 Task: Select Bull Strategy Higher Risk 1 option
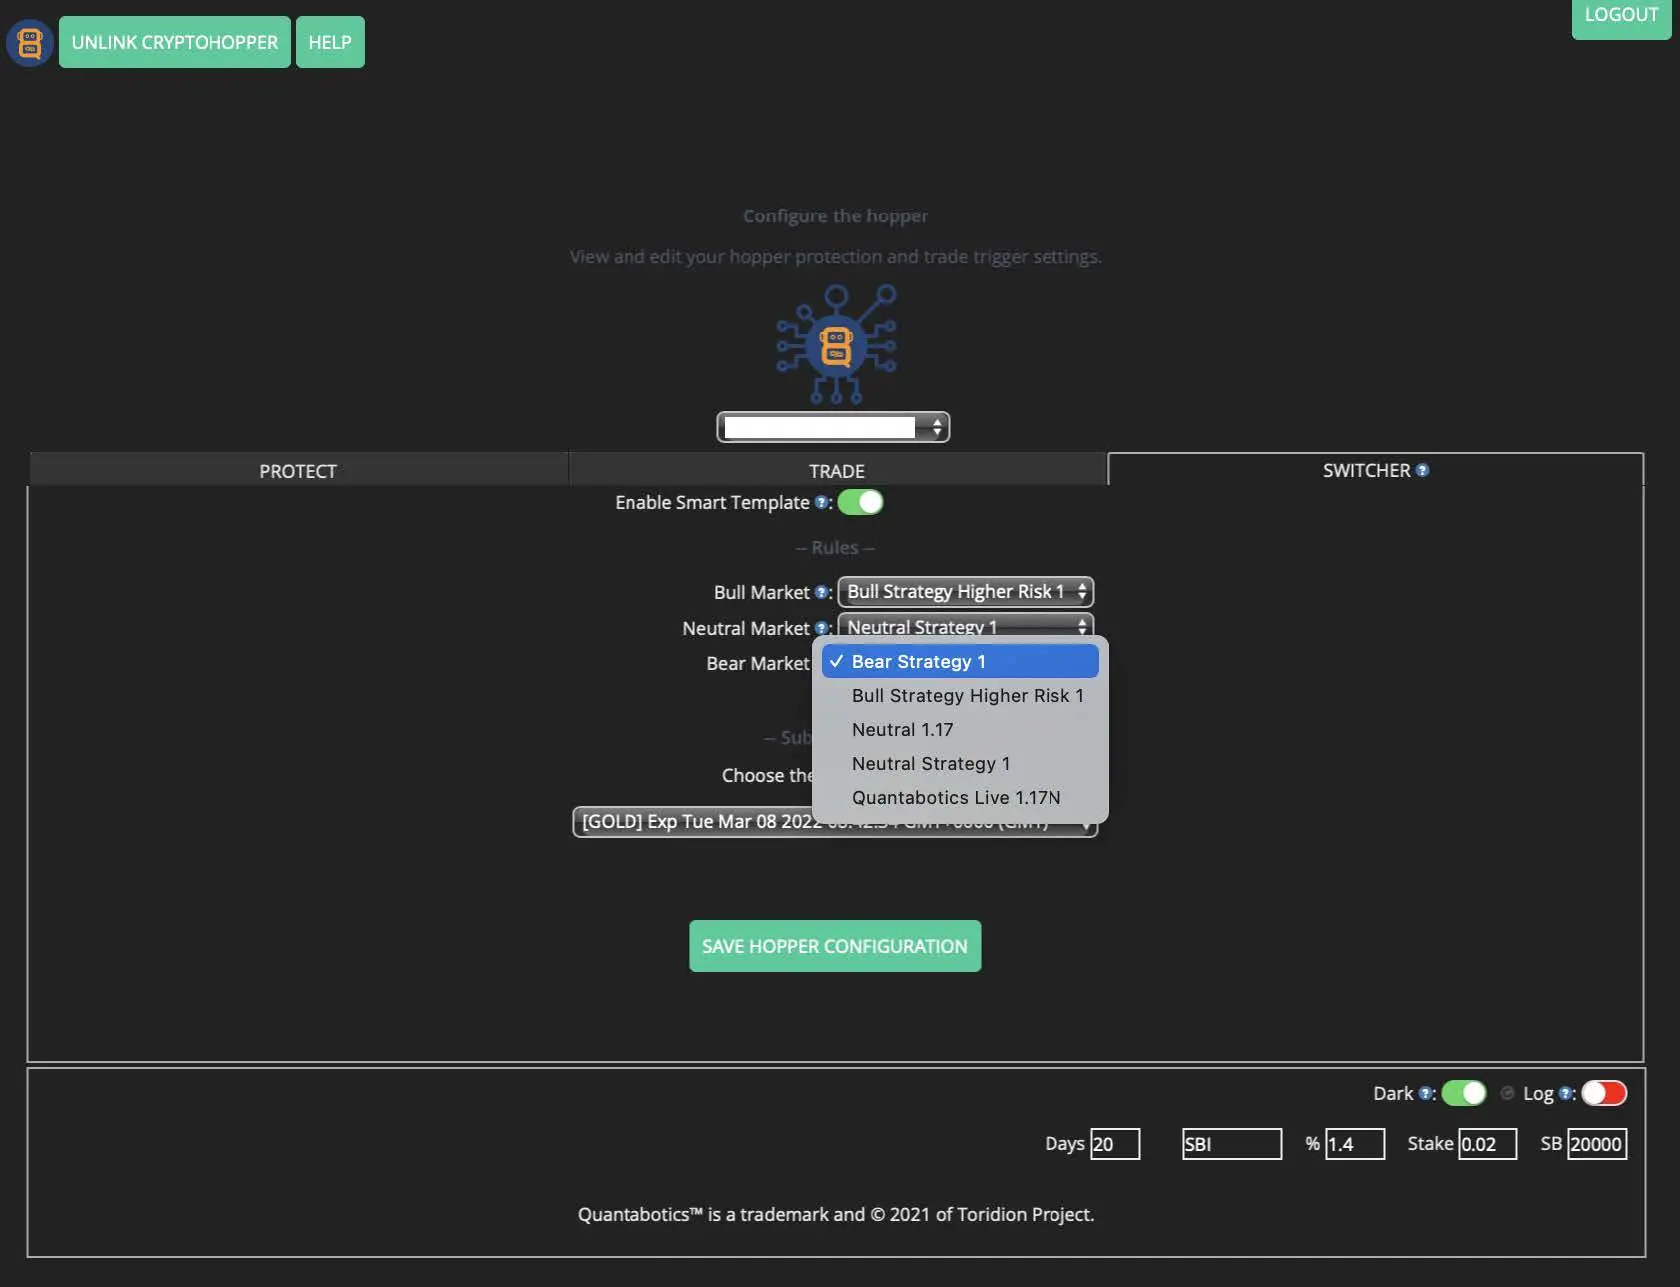pyautogui.click(x=960, y=695)
